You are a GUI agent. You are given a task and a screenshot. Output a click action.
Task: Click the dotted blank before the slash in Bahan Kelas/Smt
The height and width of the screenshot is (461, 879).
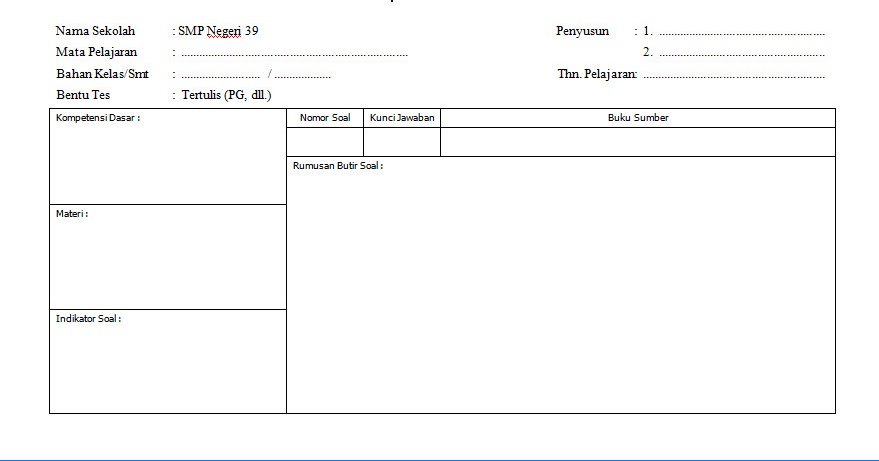pyautogui.click(x=220, y=76)
